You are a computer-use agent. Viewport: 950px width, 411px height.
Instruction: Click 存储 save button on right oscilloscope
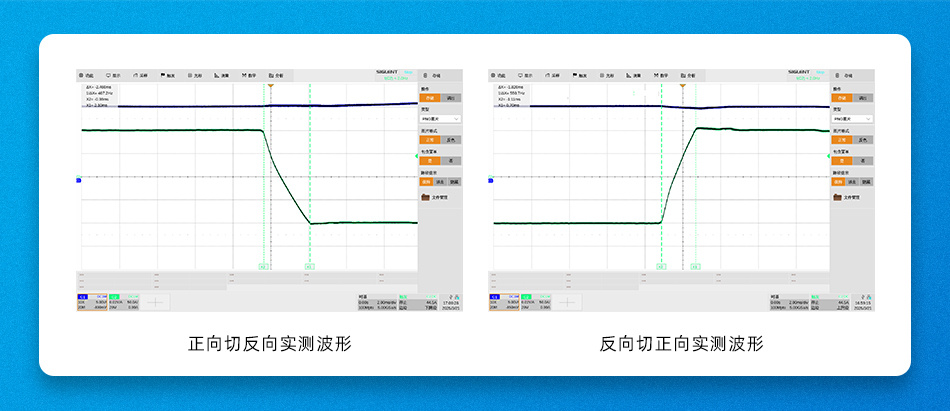pyautogui.click(x=840, y=98)
